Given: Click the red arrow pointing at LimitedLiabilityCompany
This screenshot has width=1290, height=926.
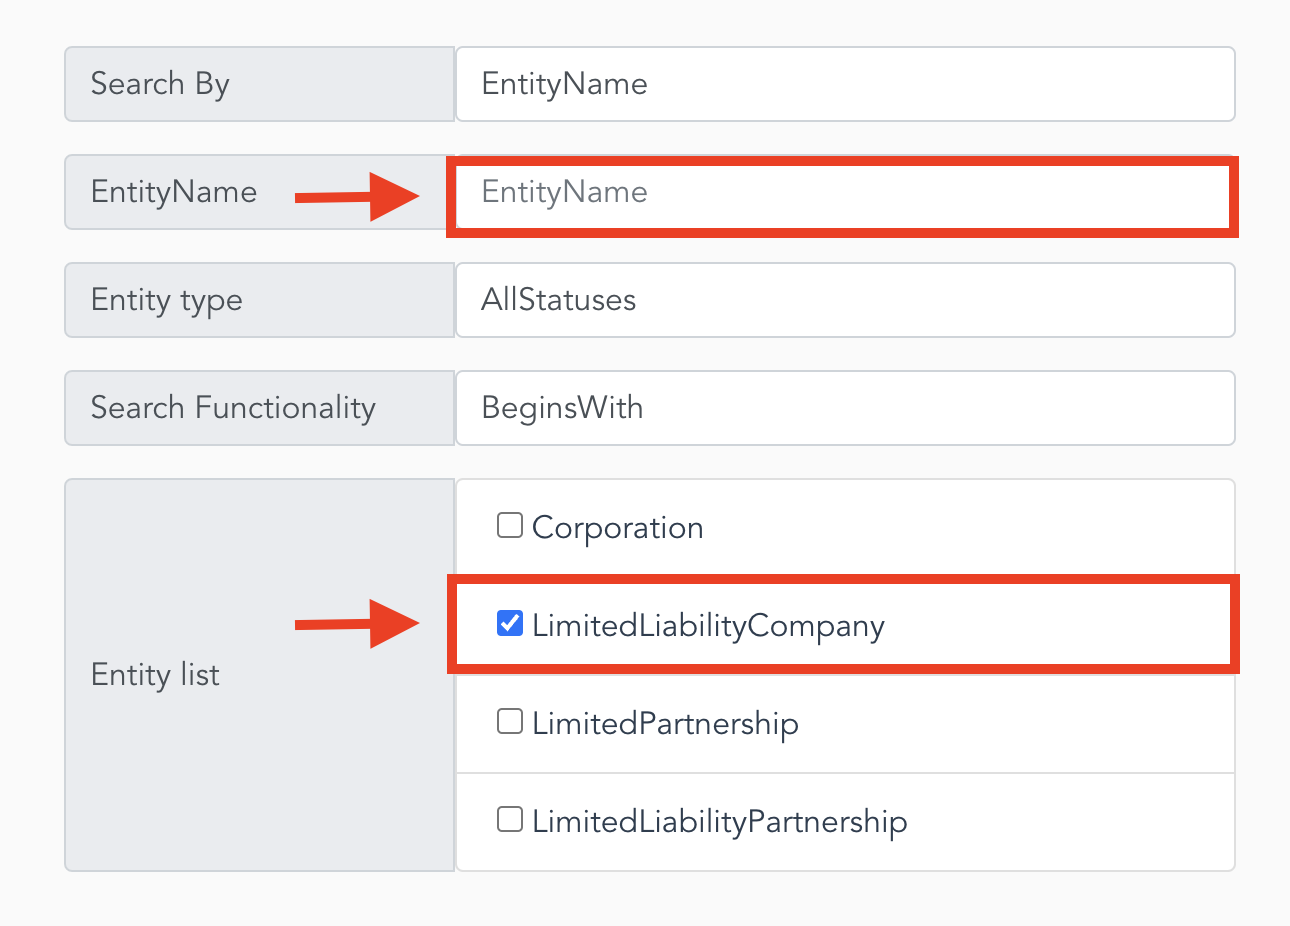Looking at the screenshot, I should click(x=357, y=624).
